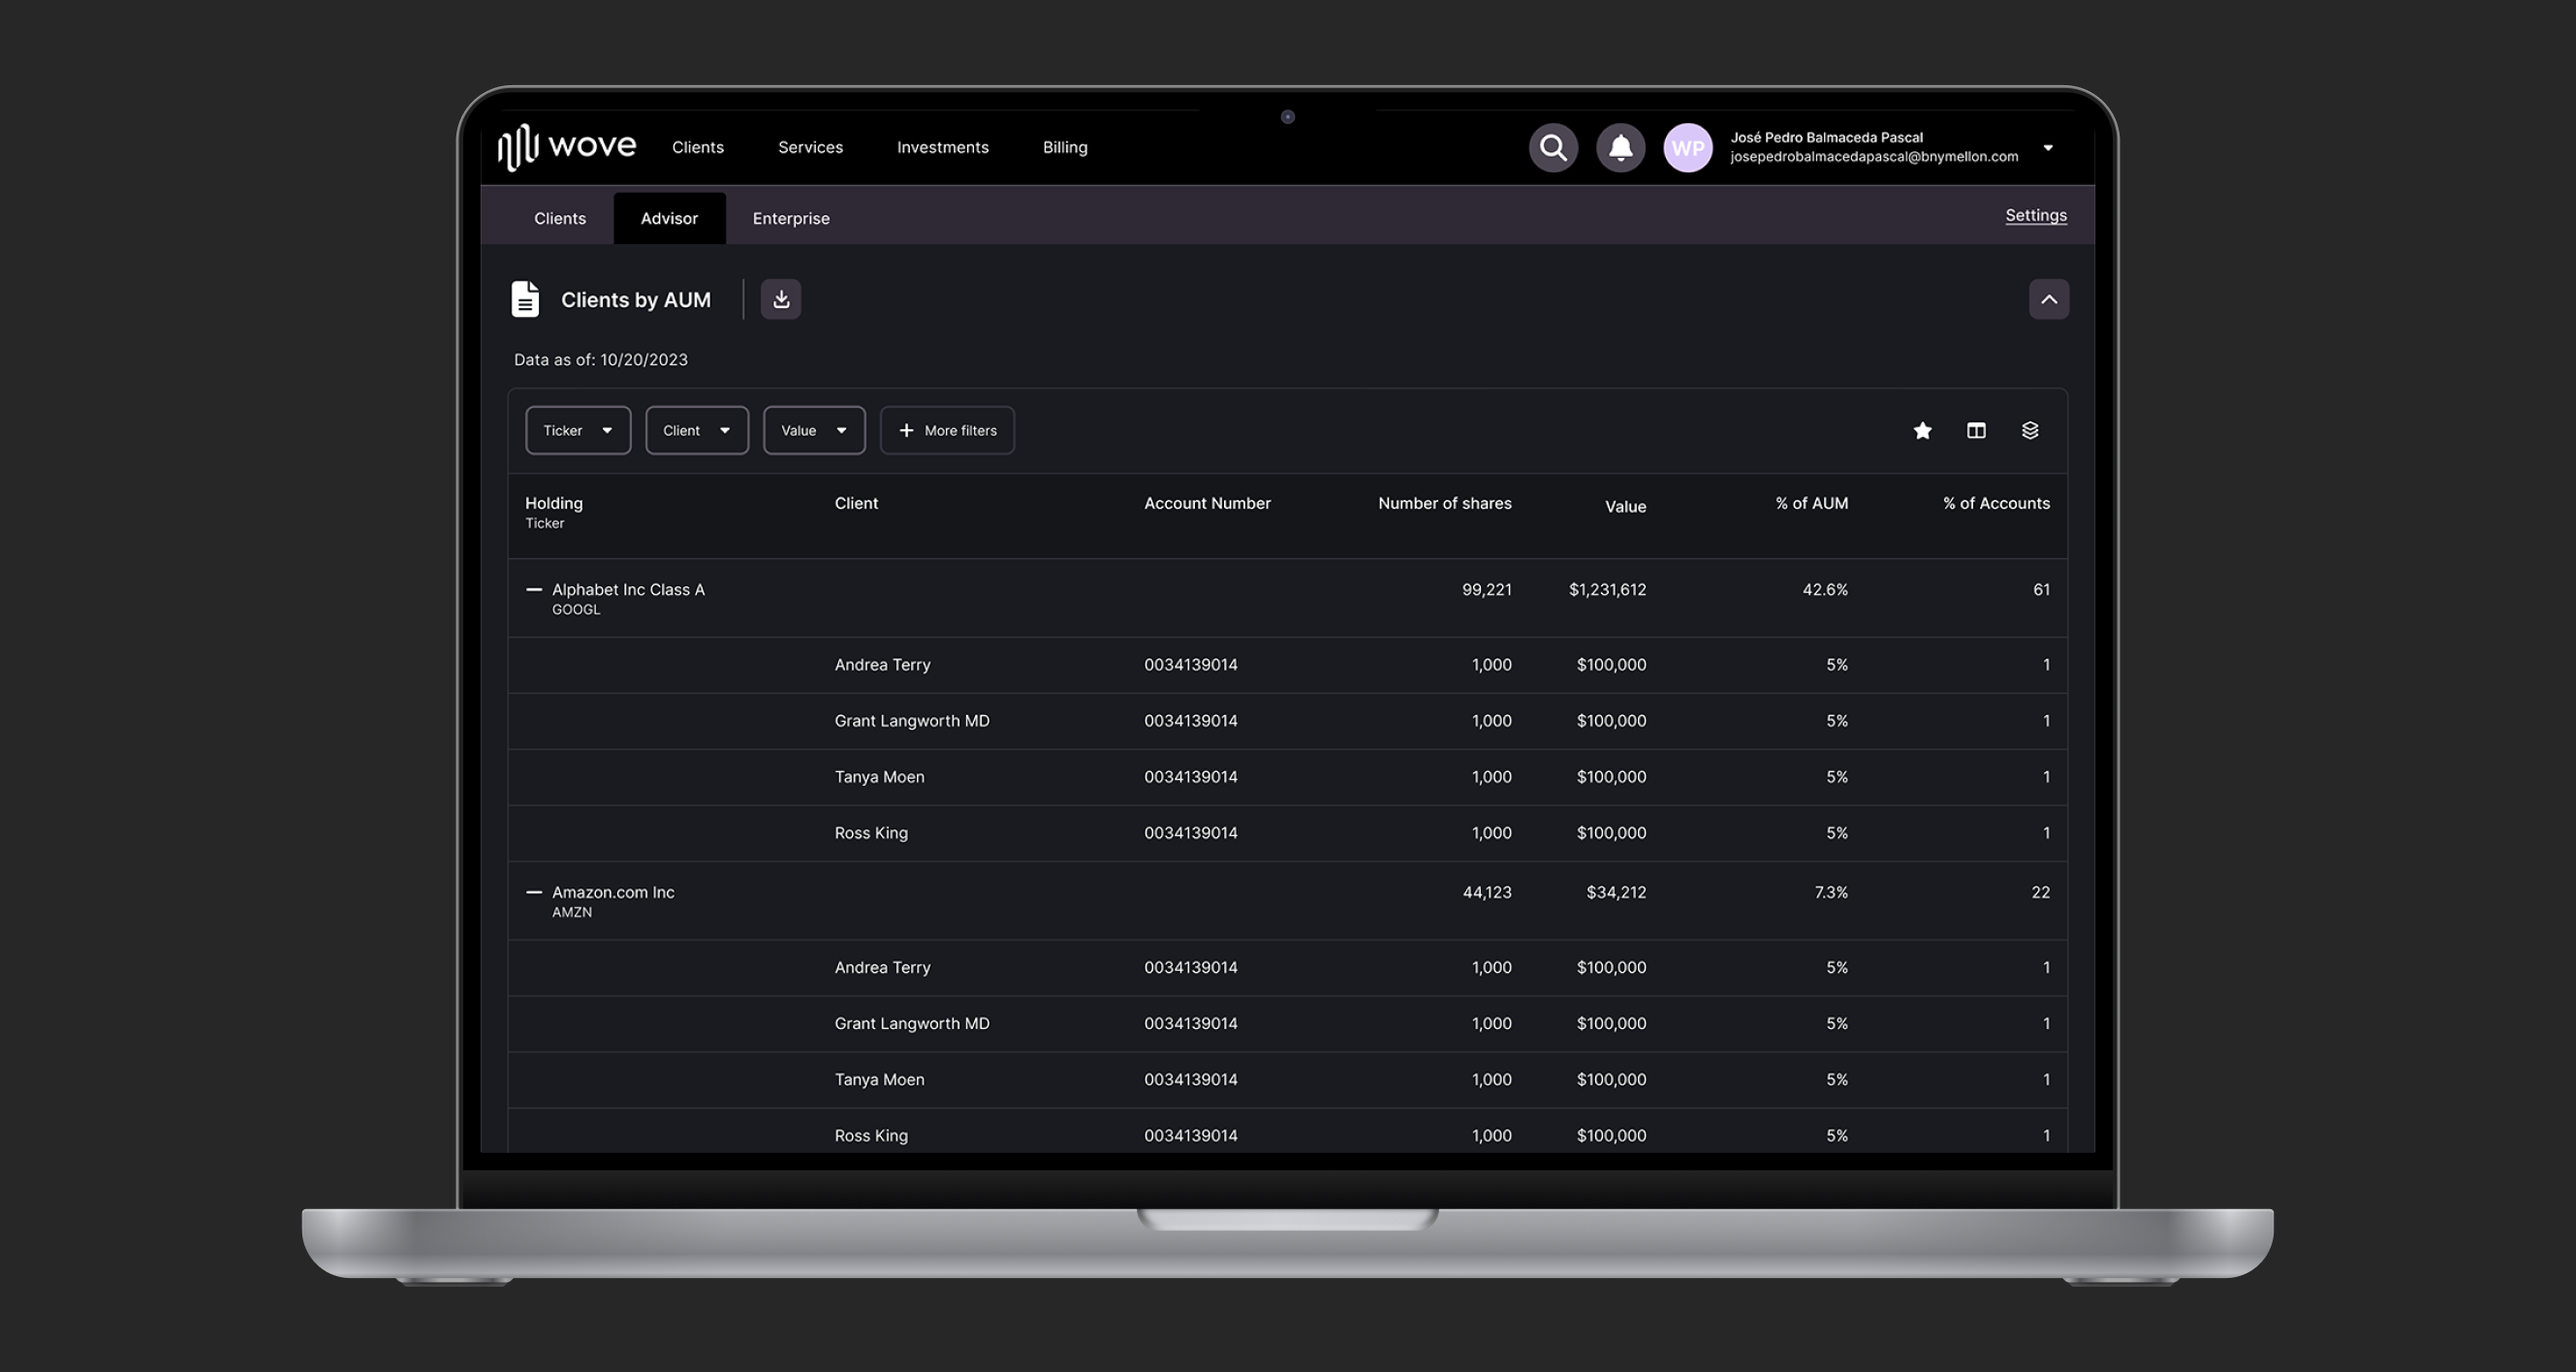
Task: Click Alphabet accounts count 61
Action: click(2041, 590)
